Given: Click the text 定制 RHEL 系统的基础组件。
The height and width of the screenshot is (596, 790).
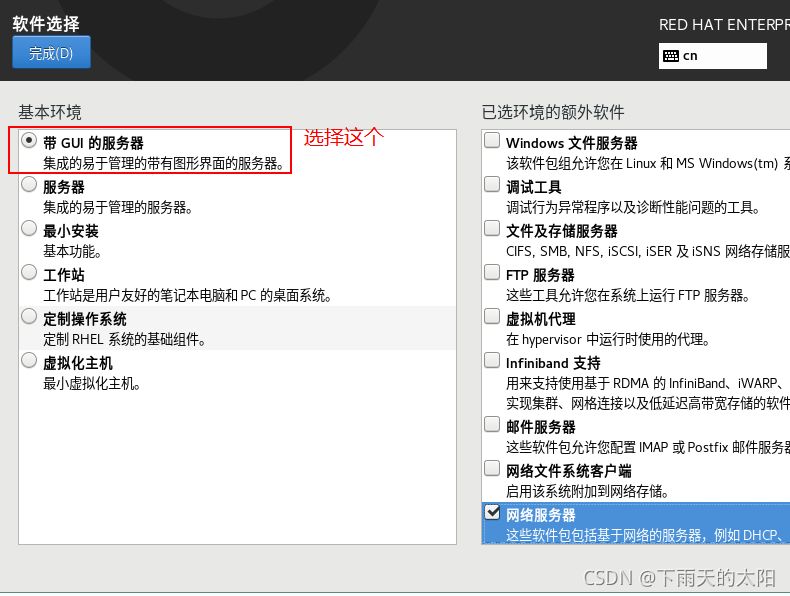Looking at the screenshot, I should 124,340.
